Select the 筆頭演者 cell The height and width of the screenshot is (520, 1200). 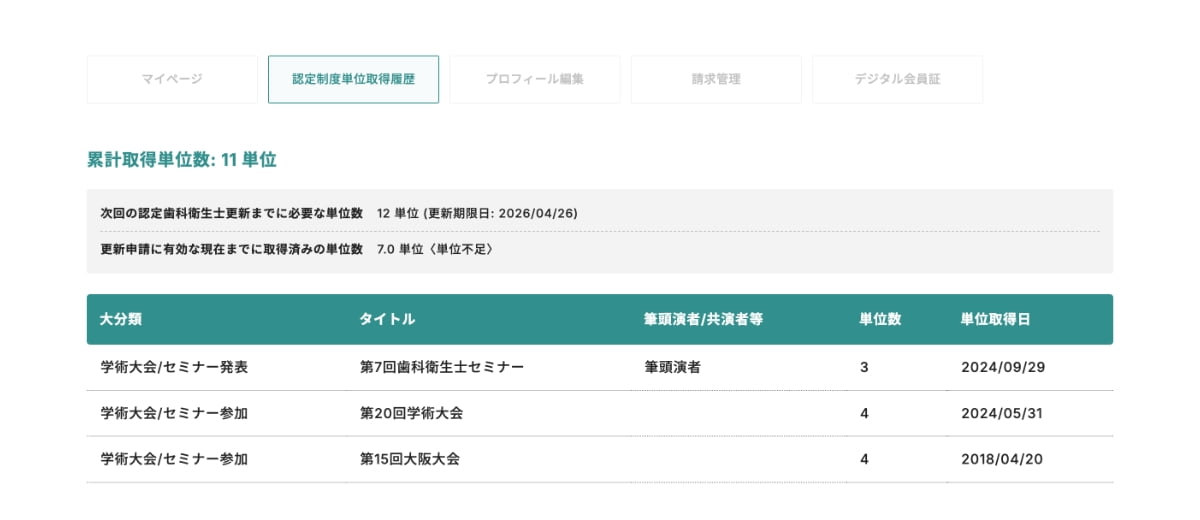[x=672, y=367]
